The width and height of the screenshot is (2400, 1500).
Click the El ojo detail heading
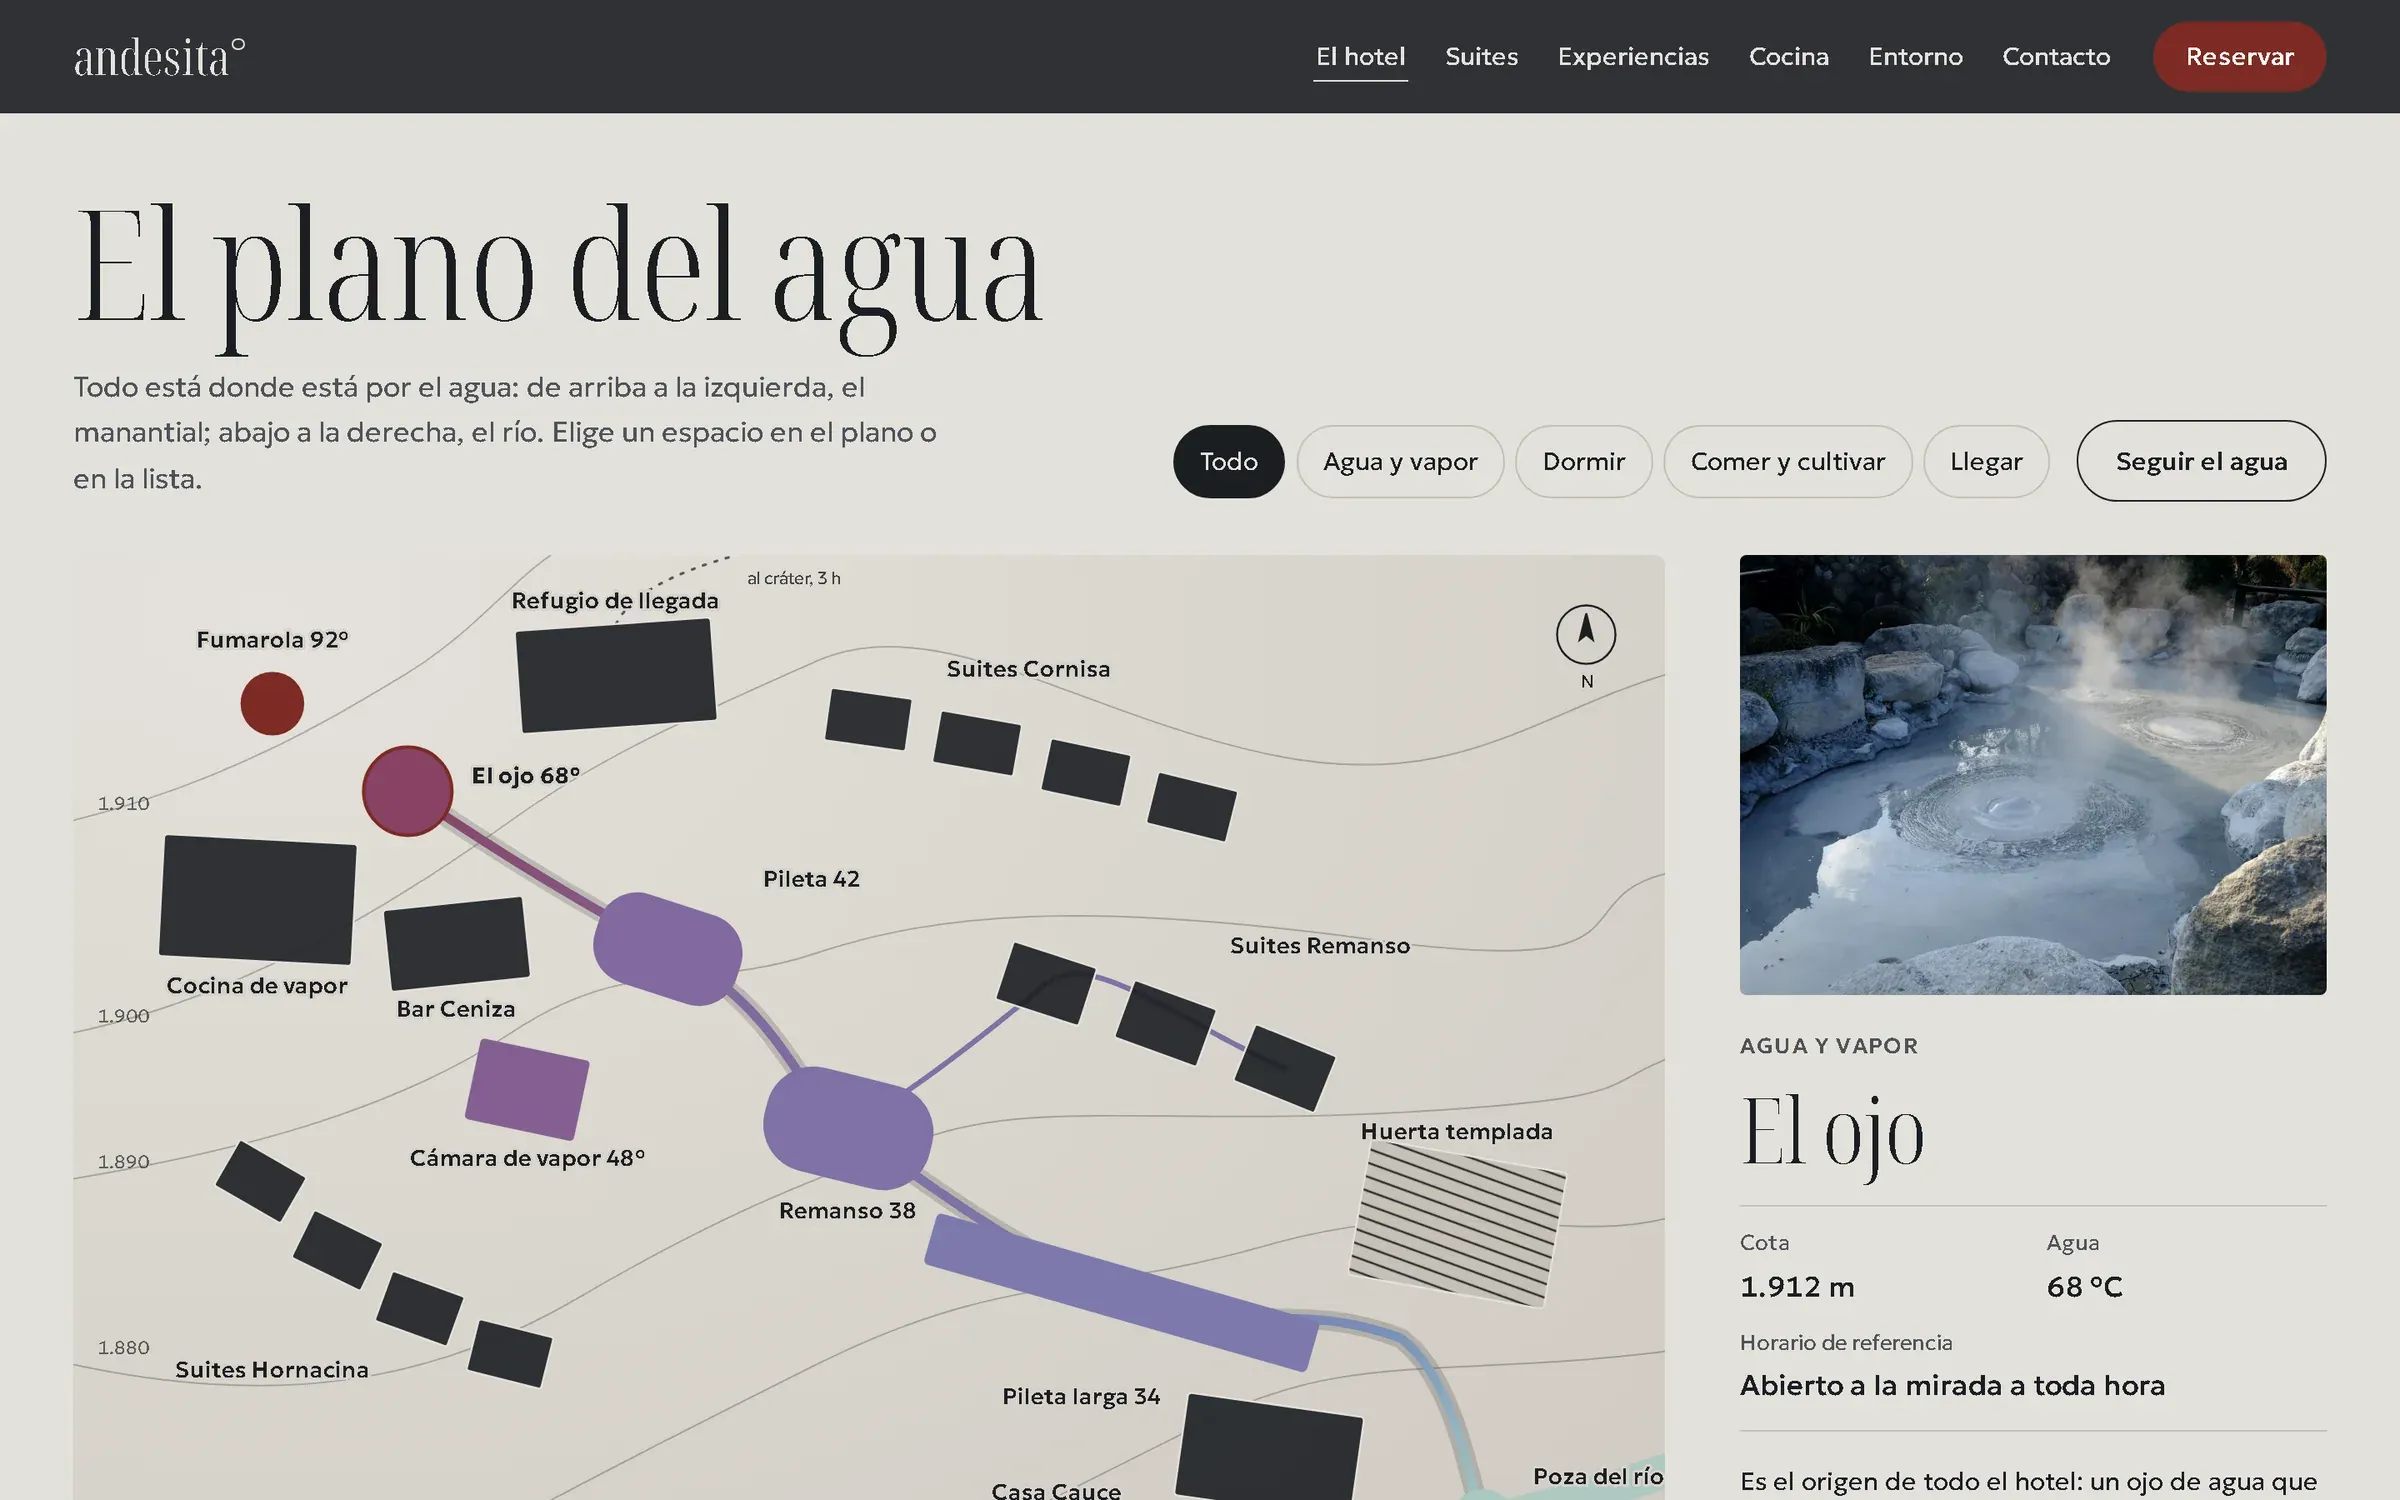[x=1832, y=1133]
